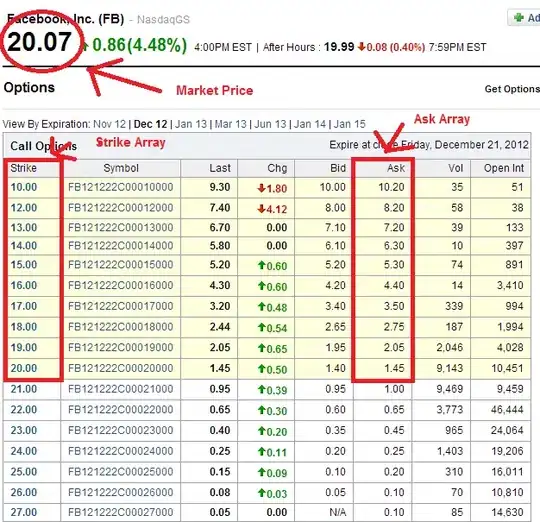Open strike 12.00 link
This screenshot has width=540, height=522.
click(23, 208)
